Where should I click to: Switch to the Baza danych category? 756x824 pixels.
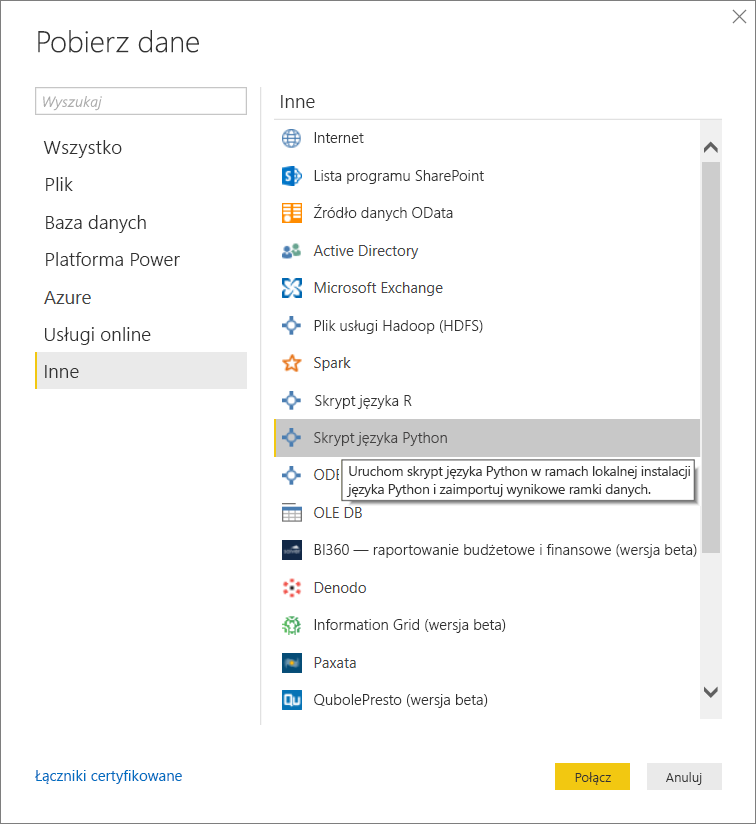pyautogui.click(x=95, y=223)
